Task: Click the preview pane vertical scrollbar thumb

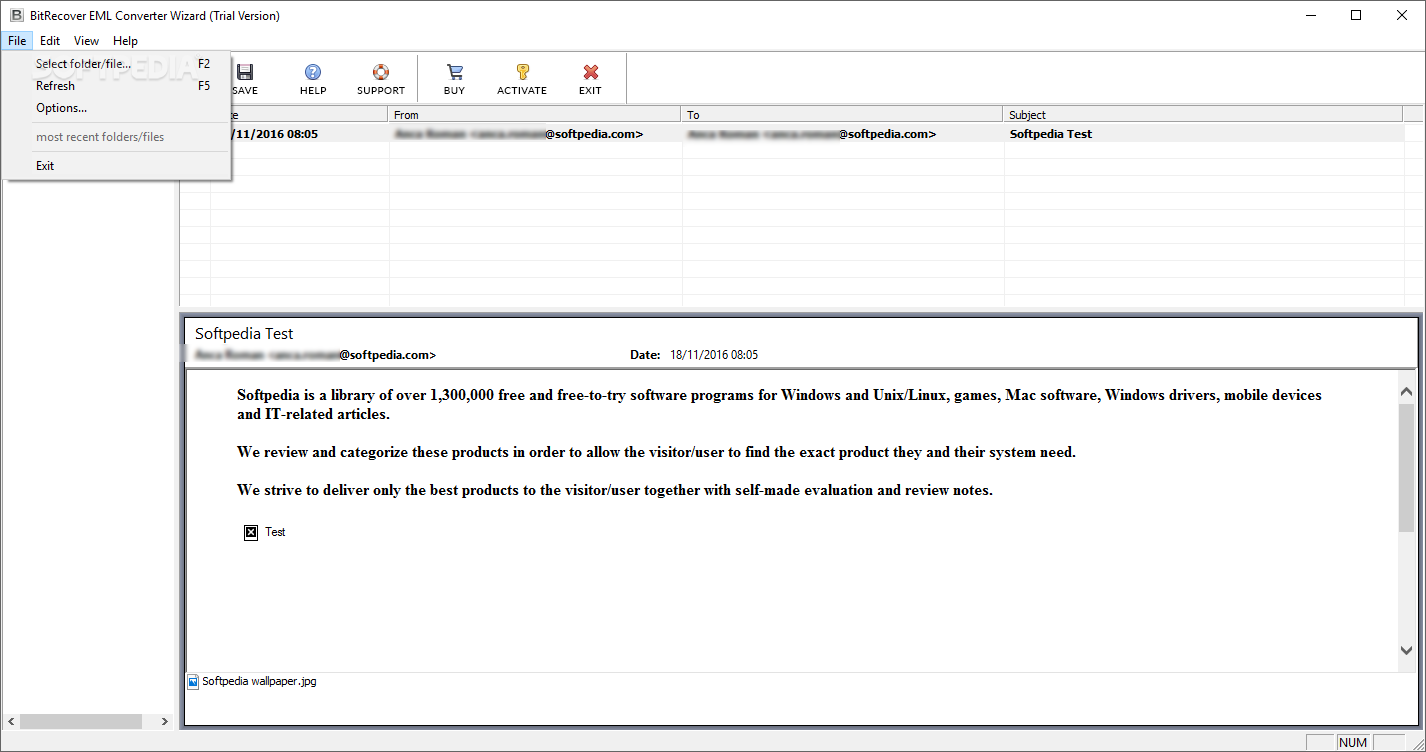Action: 1406,467
